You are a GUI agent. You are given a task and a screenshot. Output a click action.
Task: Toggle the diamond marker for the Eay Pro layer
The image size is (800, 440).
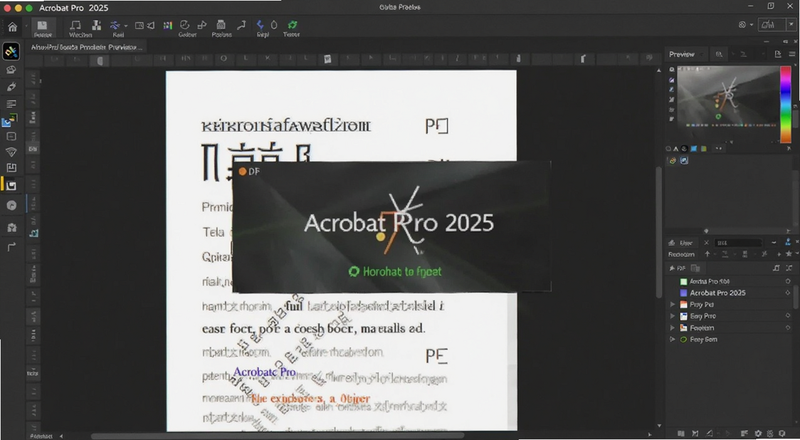tap(788, 316)
